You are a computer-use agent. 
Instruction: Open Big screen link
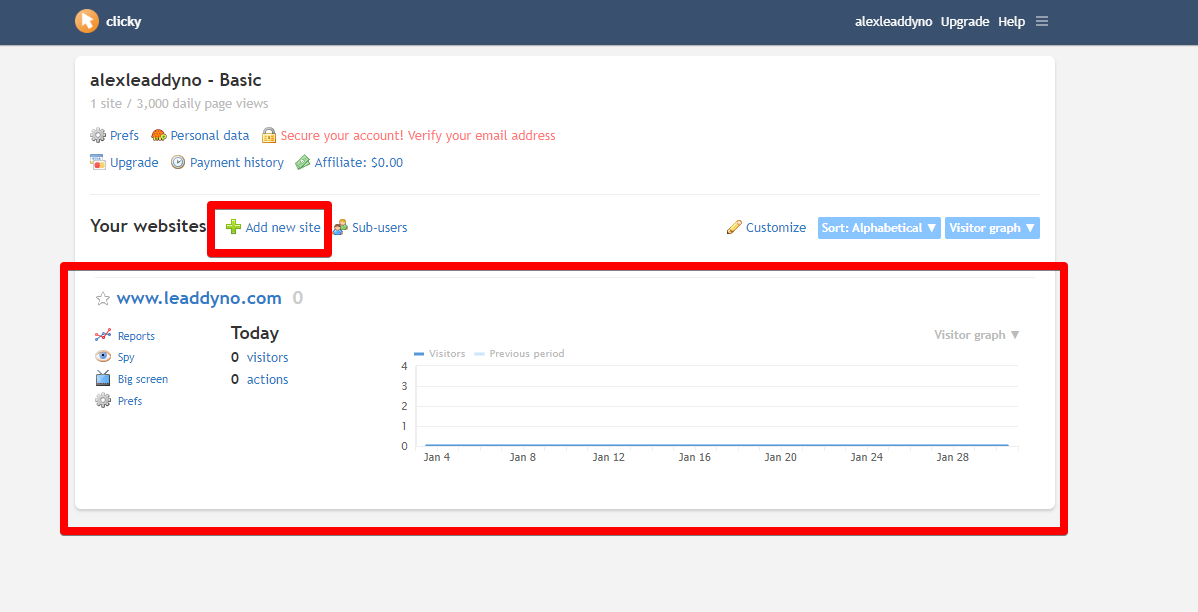pos(143,379)
